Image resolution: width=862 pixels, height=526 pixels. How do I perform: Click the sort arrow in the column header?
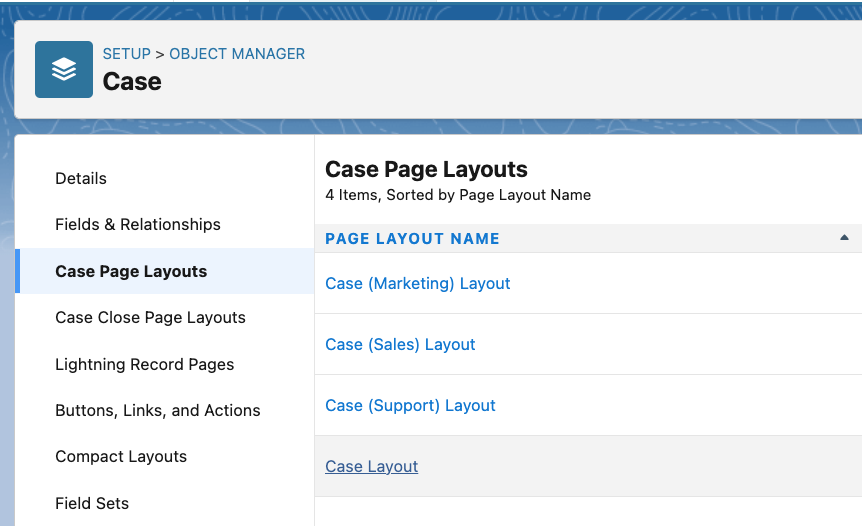point(844,238)
